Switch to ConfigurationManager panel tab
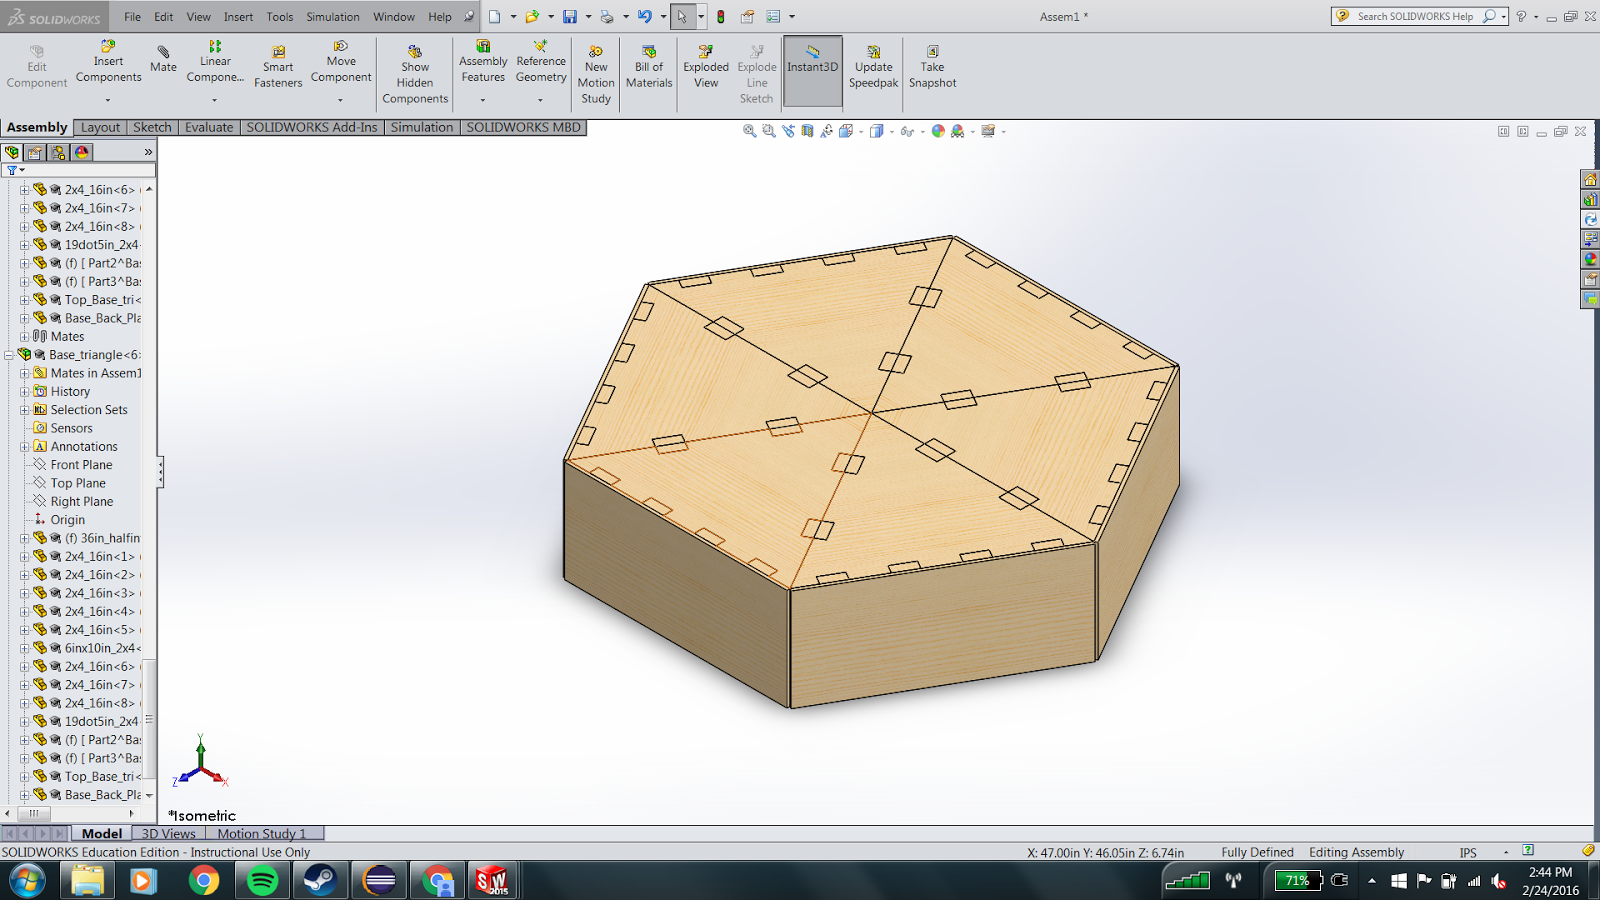 (x=58, y=152)
